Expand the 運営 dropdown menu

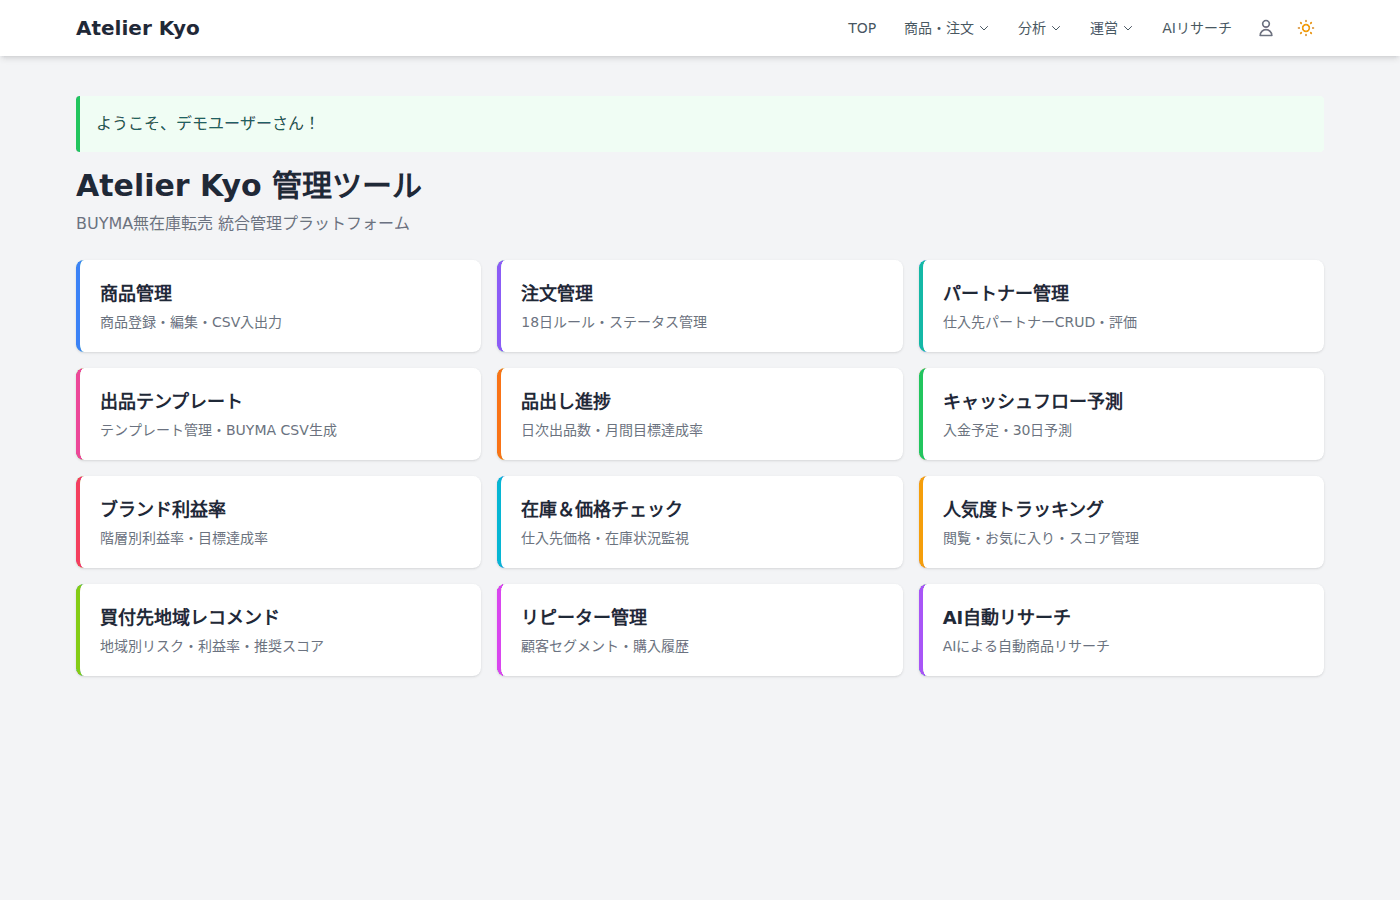click(x=1111, y=28)
